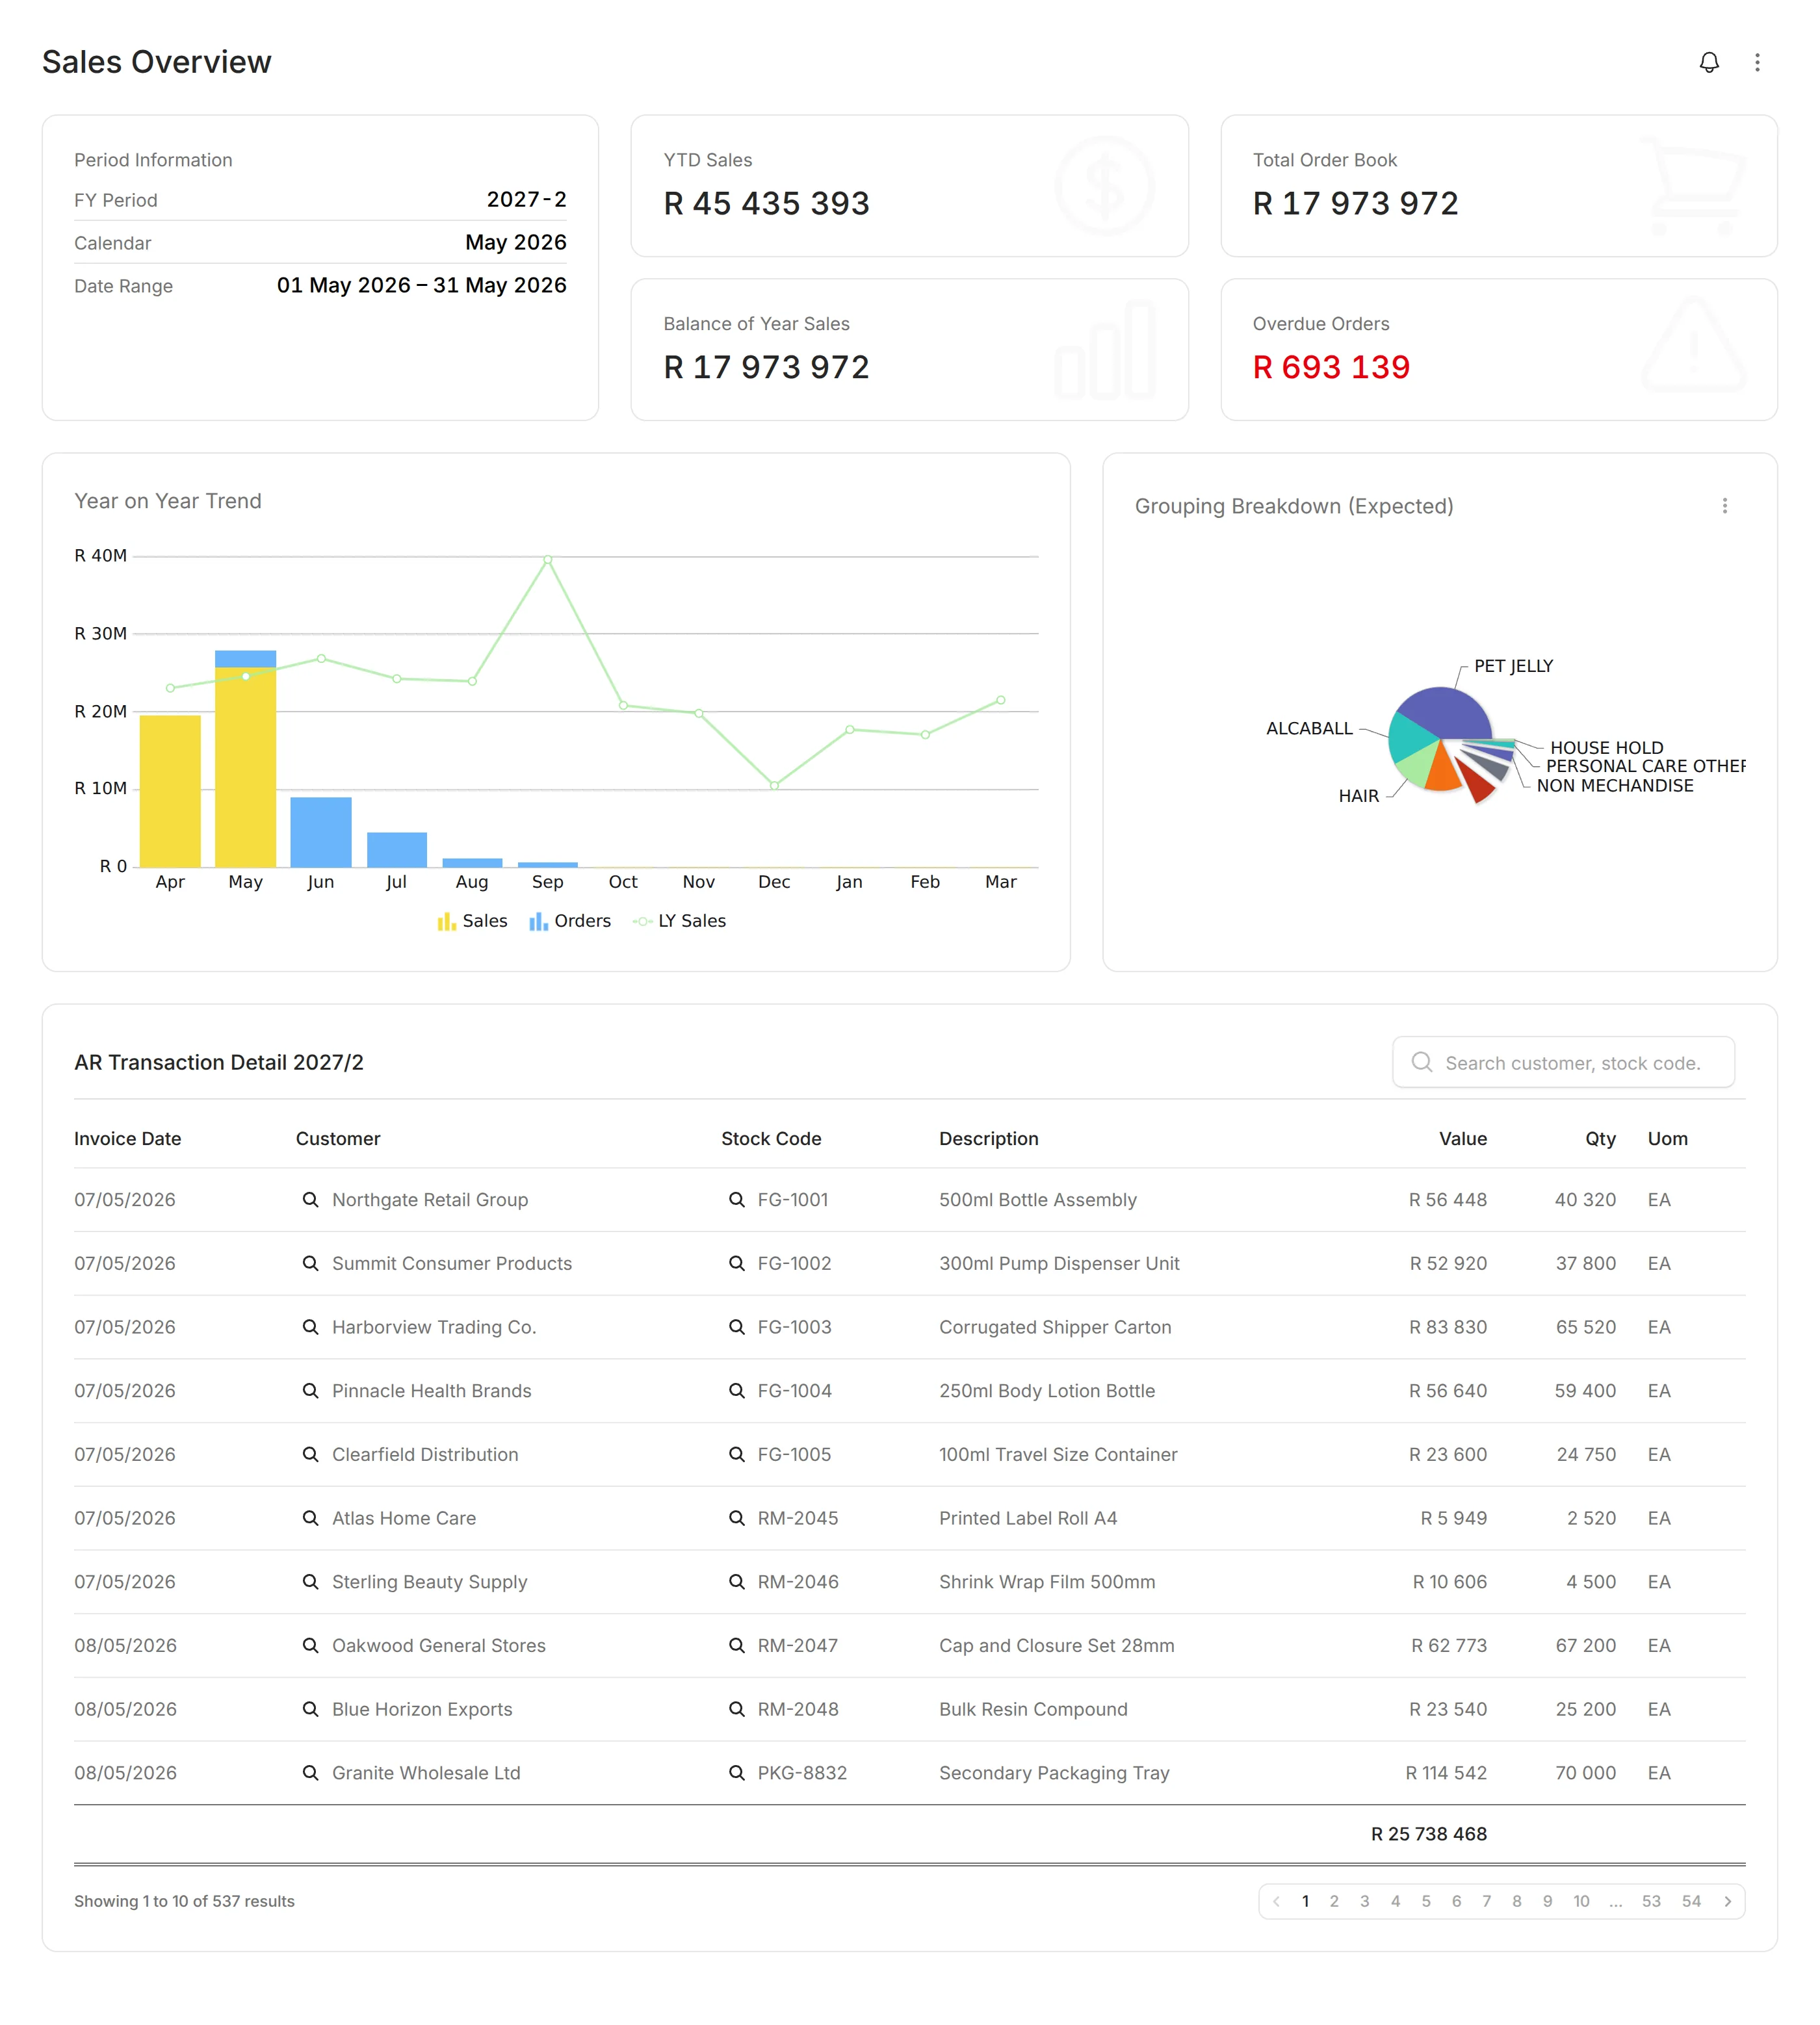Click lookup icon next to RM-2046
1820x2025 pixels.
click(736, 1581)
